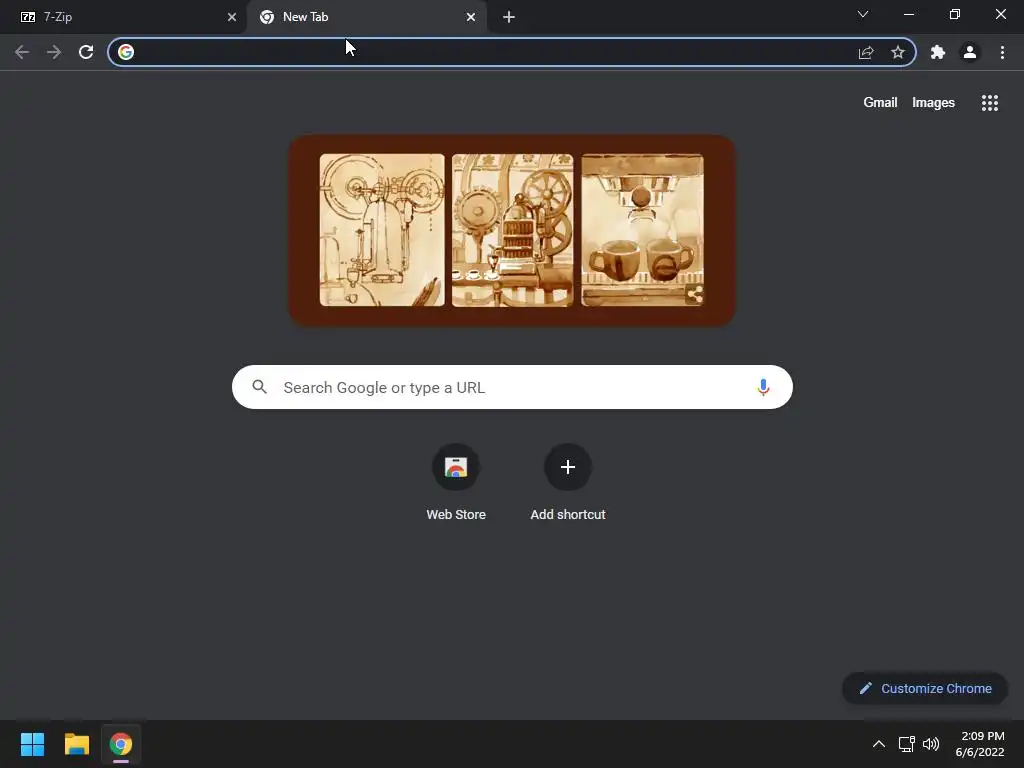The height and width of the screenshot is (768, 1024).
Task: Minimize the Chrome window
Action: tap(909, 14)
